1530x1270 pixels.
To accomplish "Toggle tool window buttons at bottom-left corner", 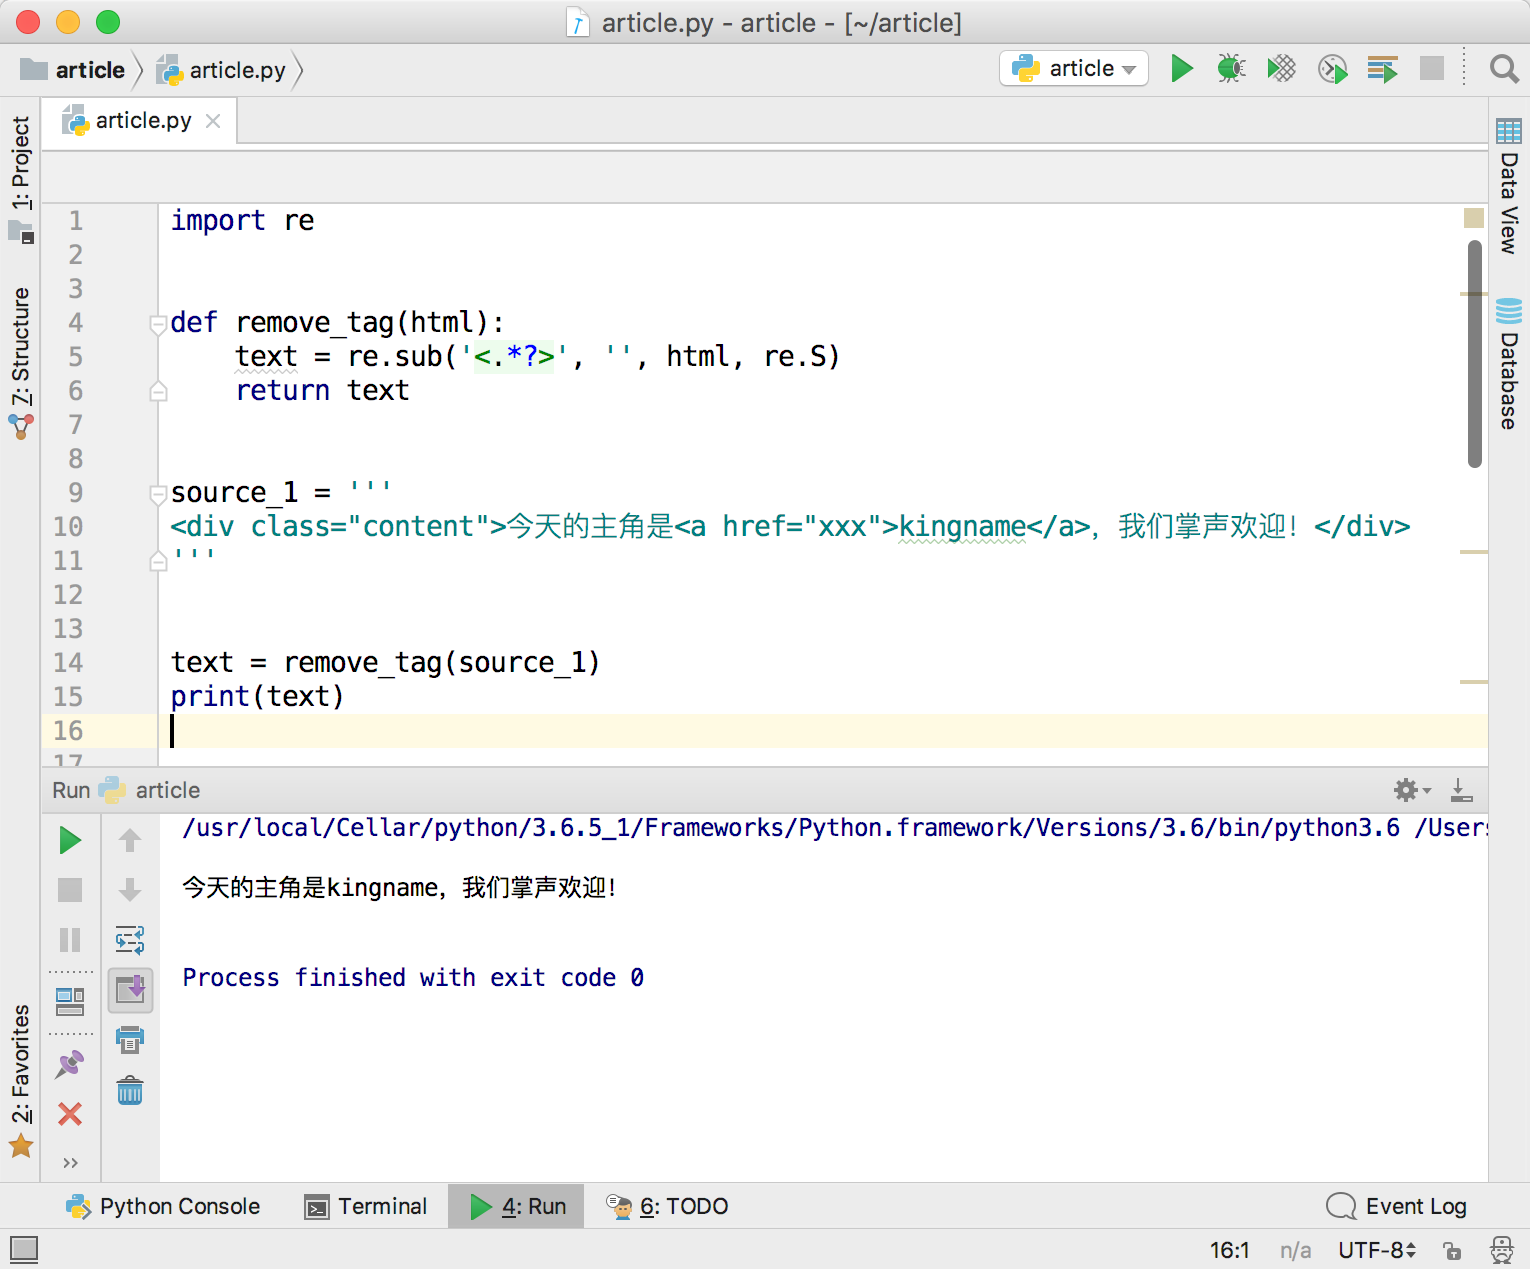I will (x=23, y=1249).
